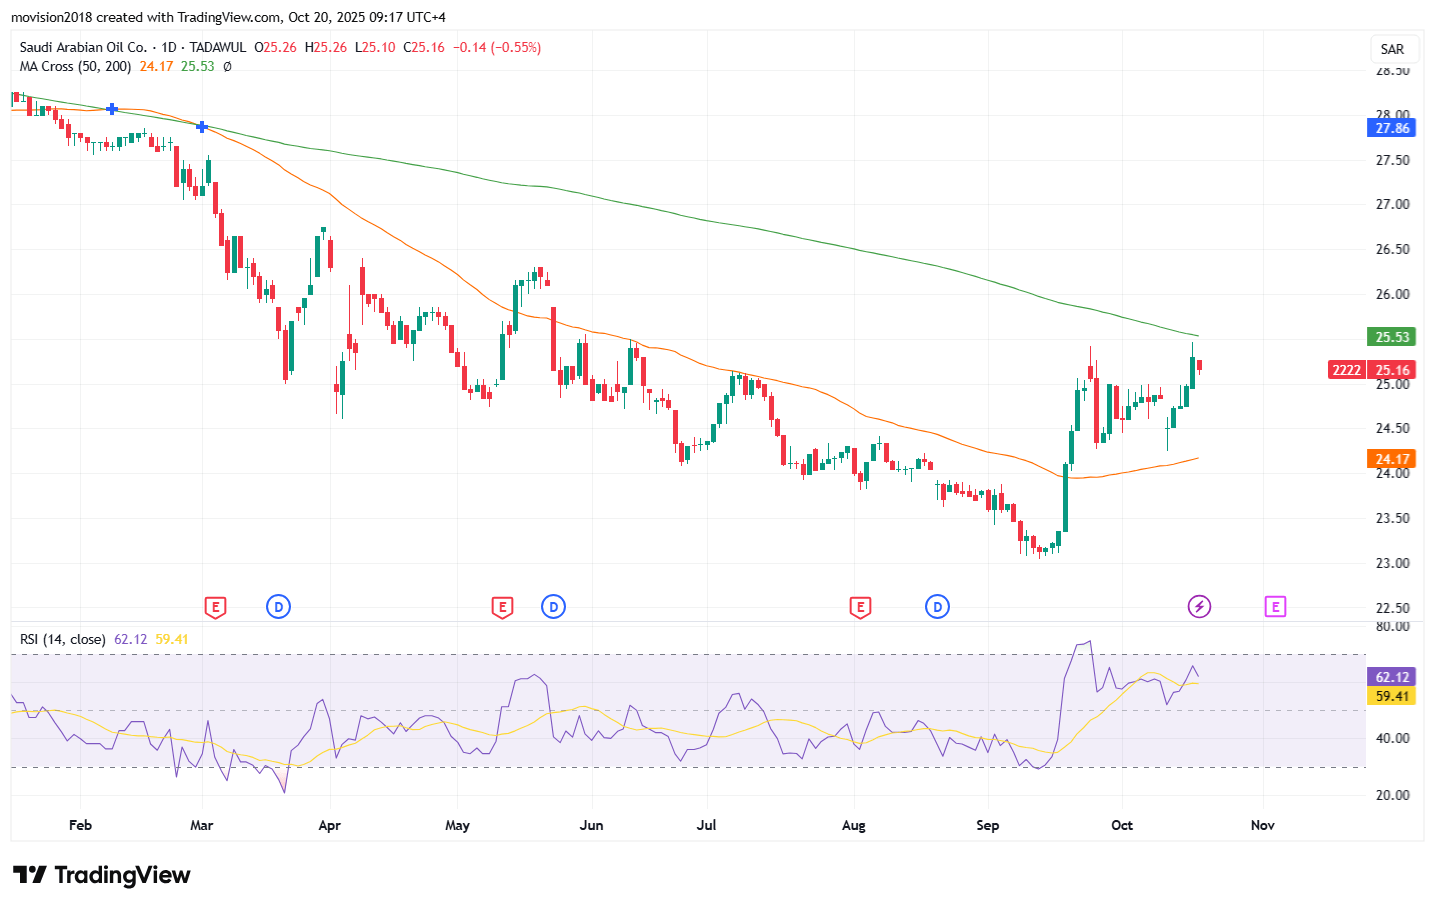Open the RSI (14, close) indicator legend

point(62,639)
